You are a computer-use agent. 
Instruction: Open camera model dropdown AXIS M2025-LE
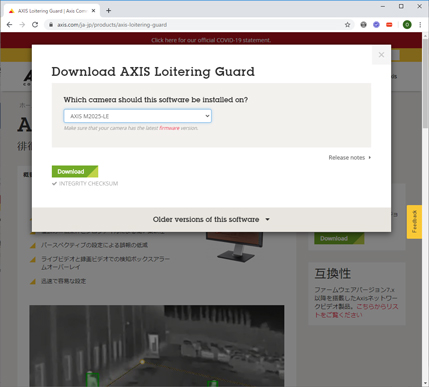137,116
